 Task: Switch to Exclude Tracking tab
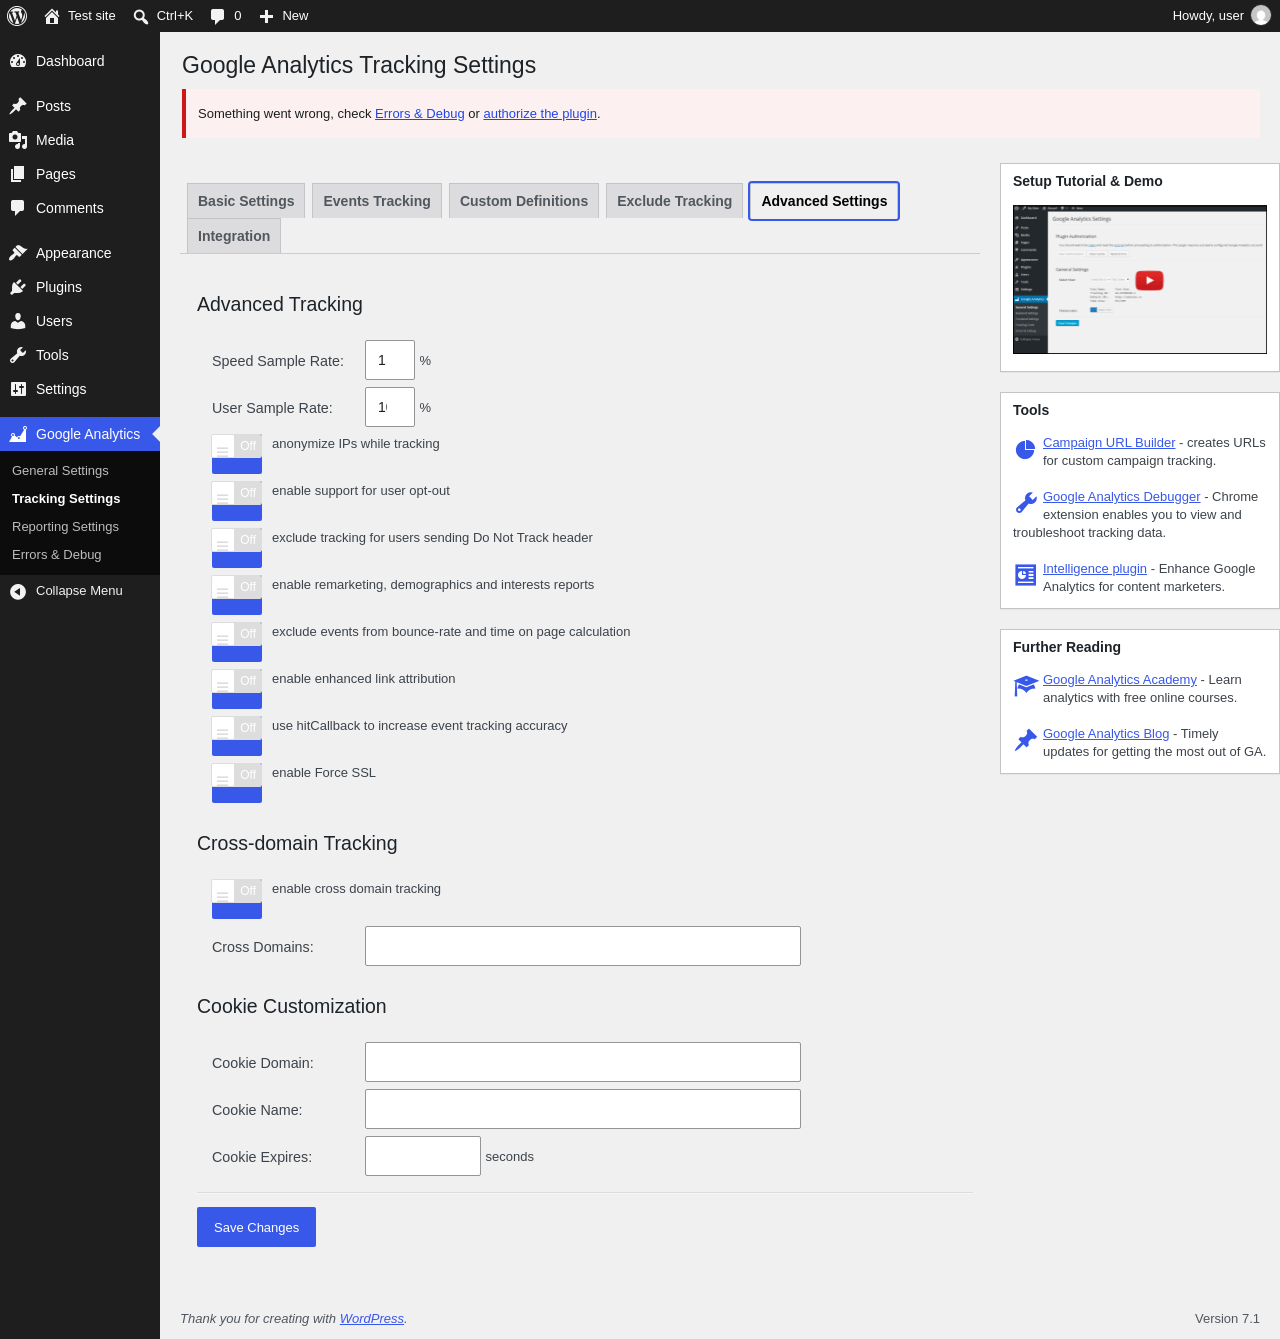coord(675,201)
